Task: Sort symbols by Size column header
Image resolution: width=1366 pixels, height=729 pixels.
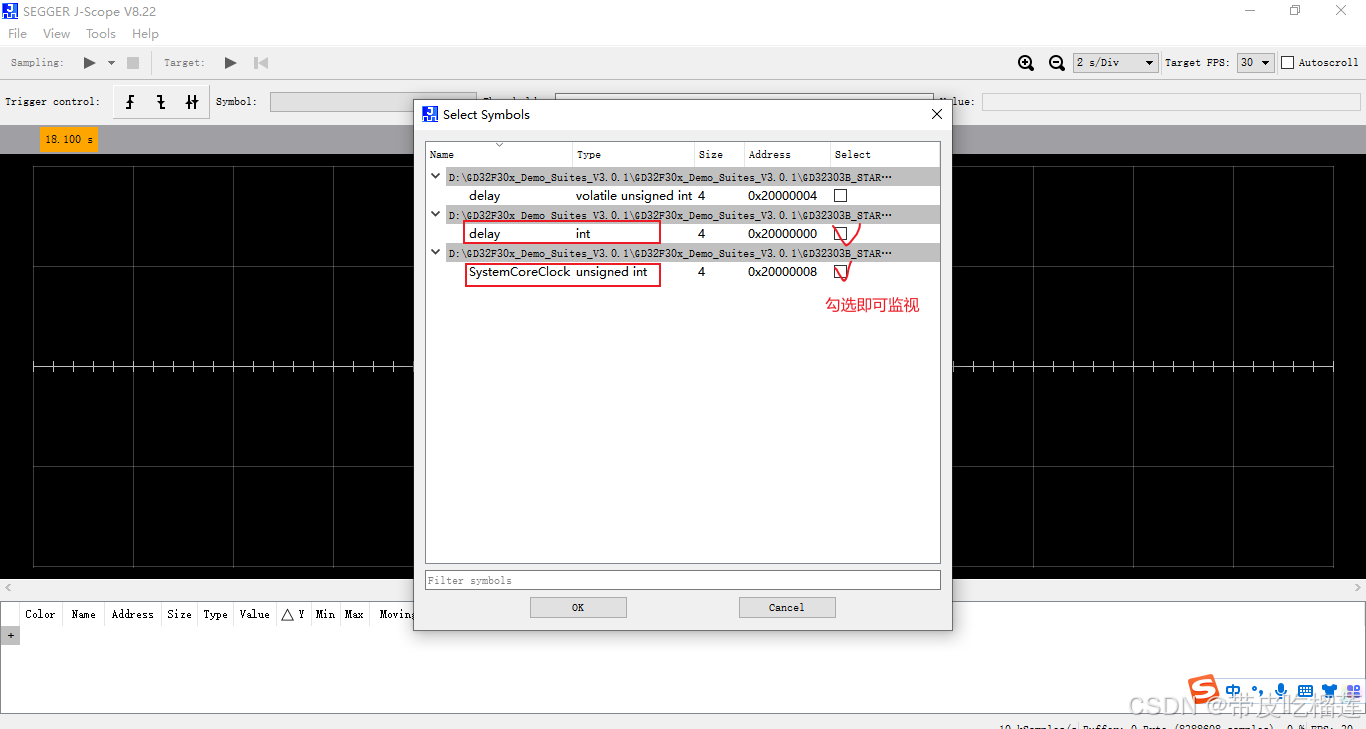Action: click(x=719, y=155)
